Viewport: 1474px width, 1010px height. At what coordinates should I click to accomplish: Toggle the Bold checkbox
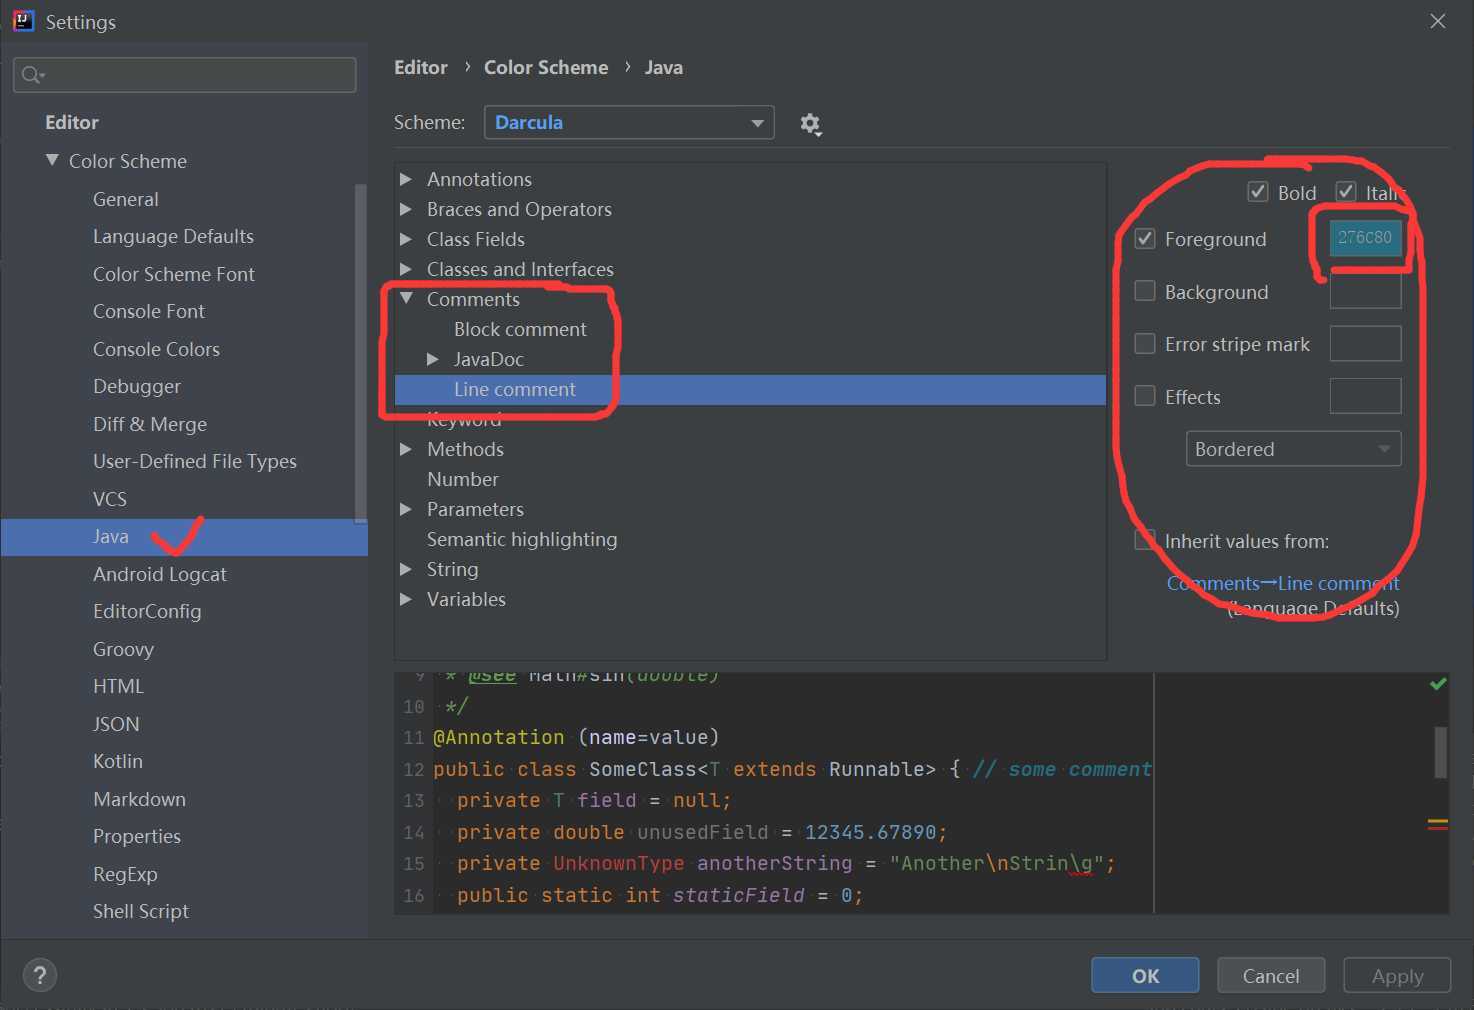(1258, 192)
